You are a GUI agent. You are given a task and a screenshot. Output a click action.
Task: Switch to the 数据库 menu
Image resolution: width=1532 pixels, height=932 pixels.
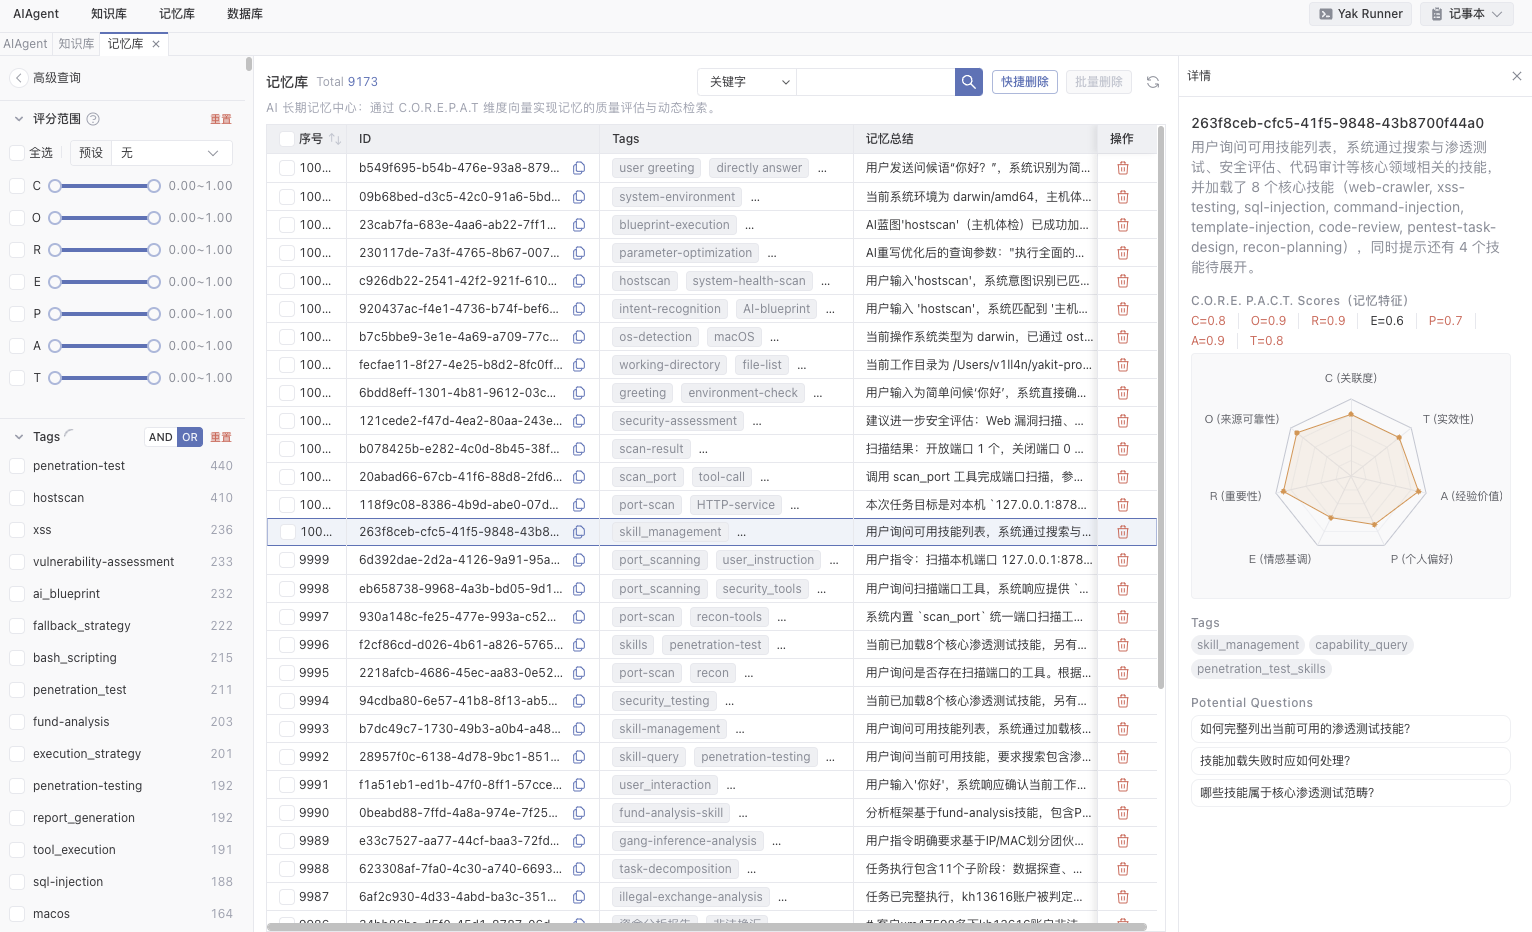coord(244,14)
